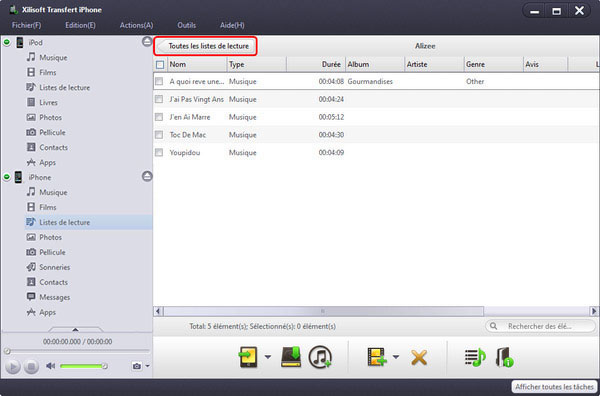The width and height of the screenshot is (600, 396).
Task: Check the J'en Ai Marre row
Action: [x=159, y=117]
